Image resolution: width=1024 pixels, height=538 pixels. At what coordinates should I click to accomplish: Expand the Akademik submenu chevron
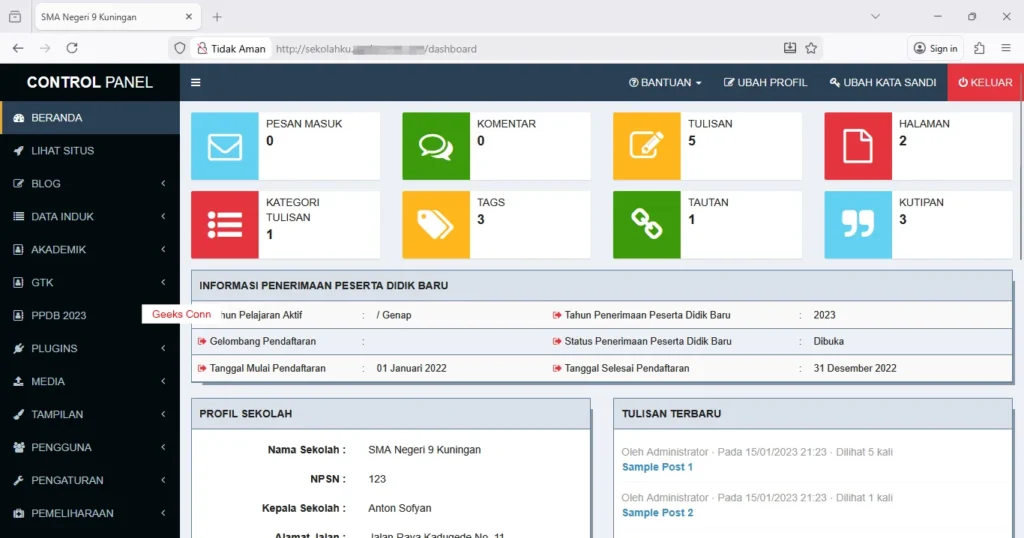click(163, 249)
